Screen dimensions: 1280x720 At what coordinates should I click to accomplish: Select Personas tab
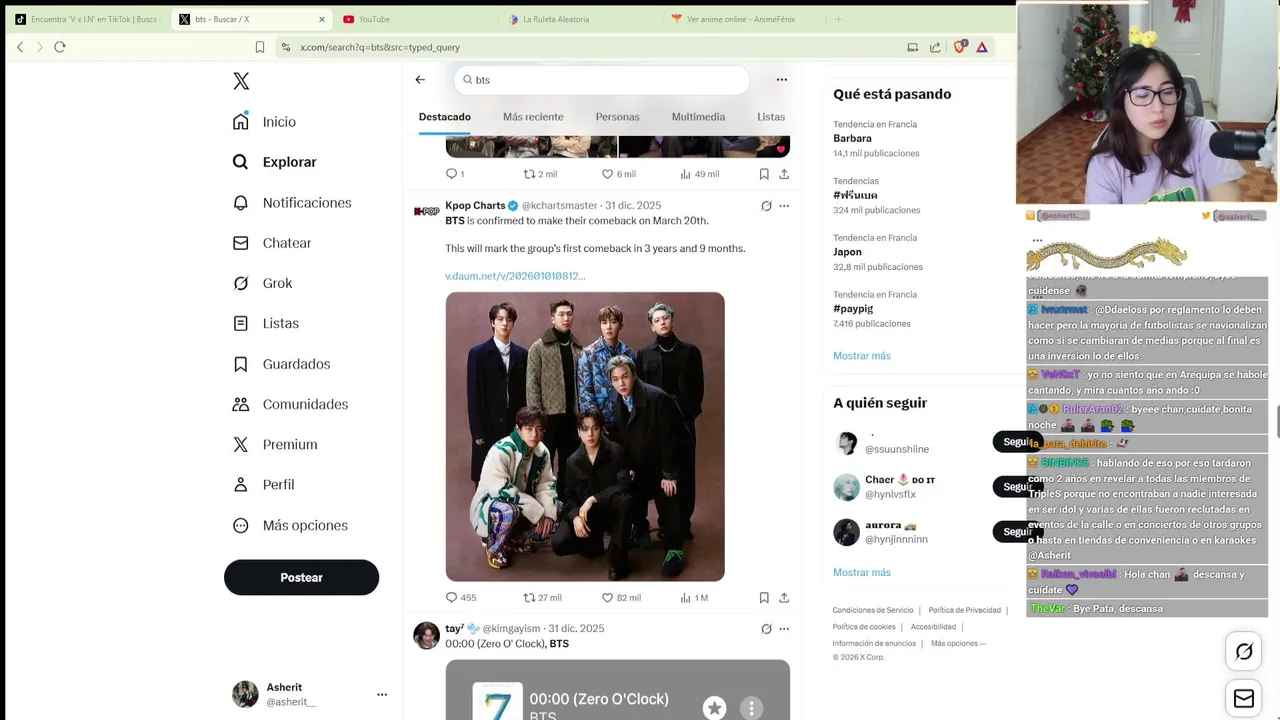point(617,117)
